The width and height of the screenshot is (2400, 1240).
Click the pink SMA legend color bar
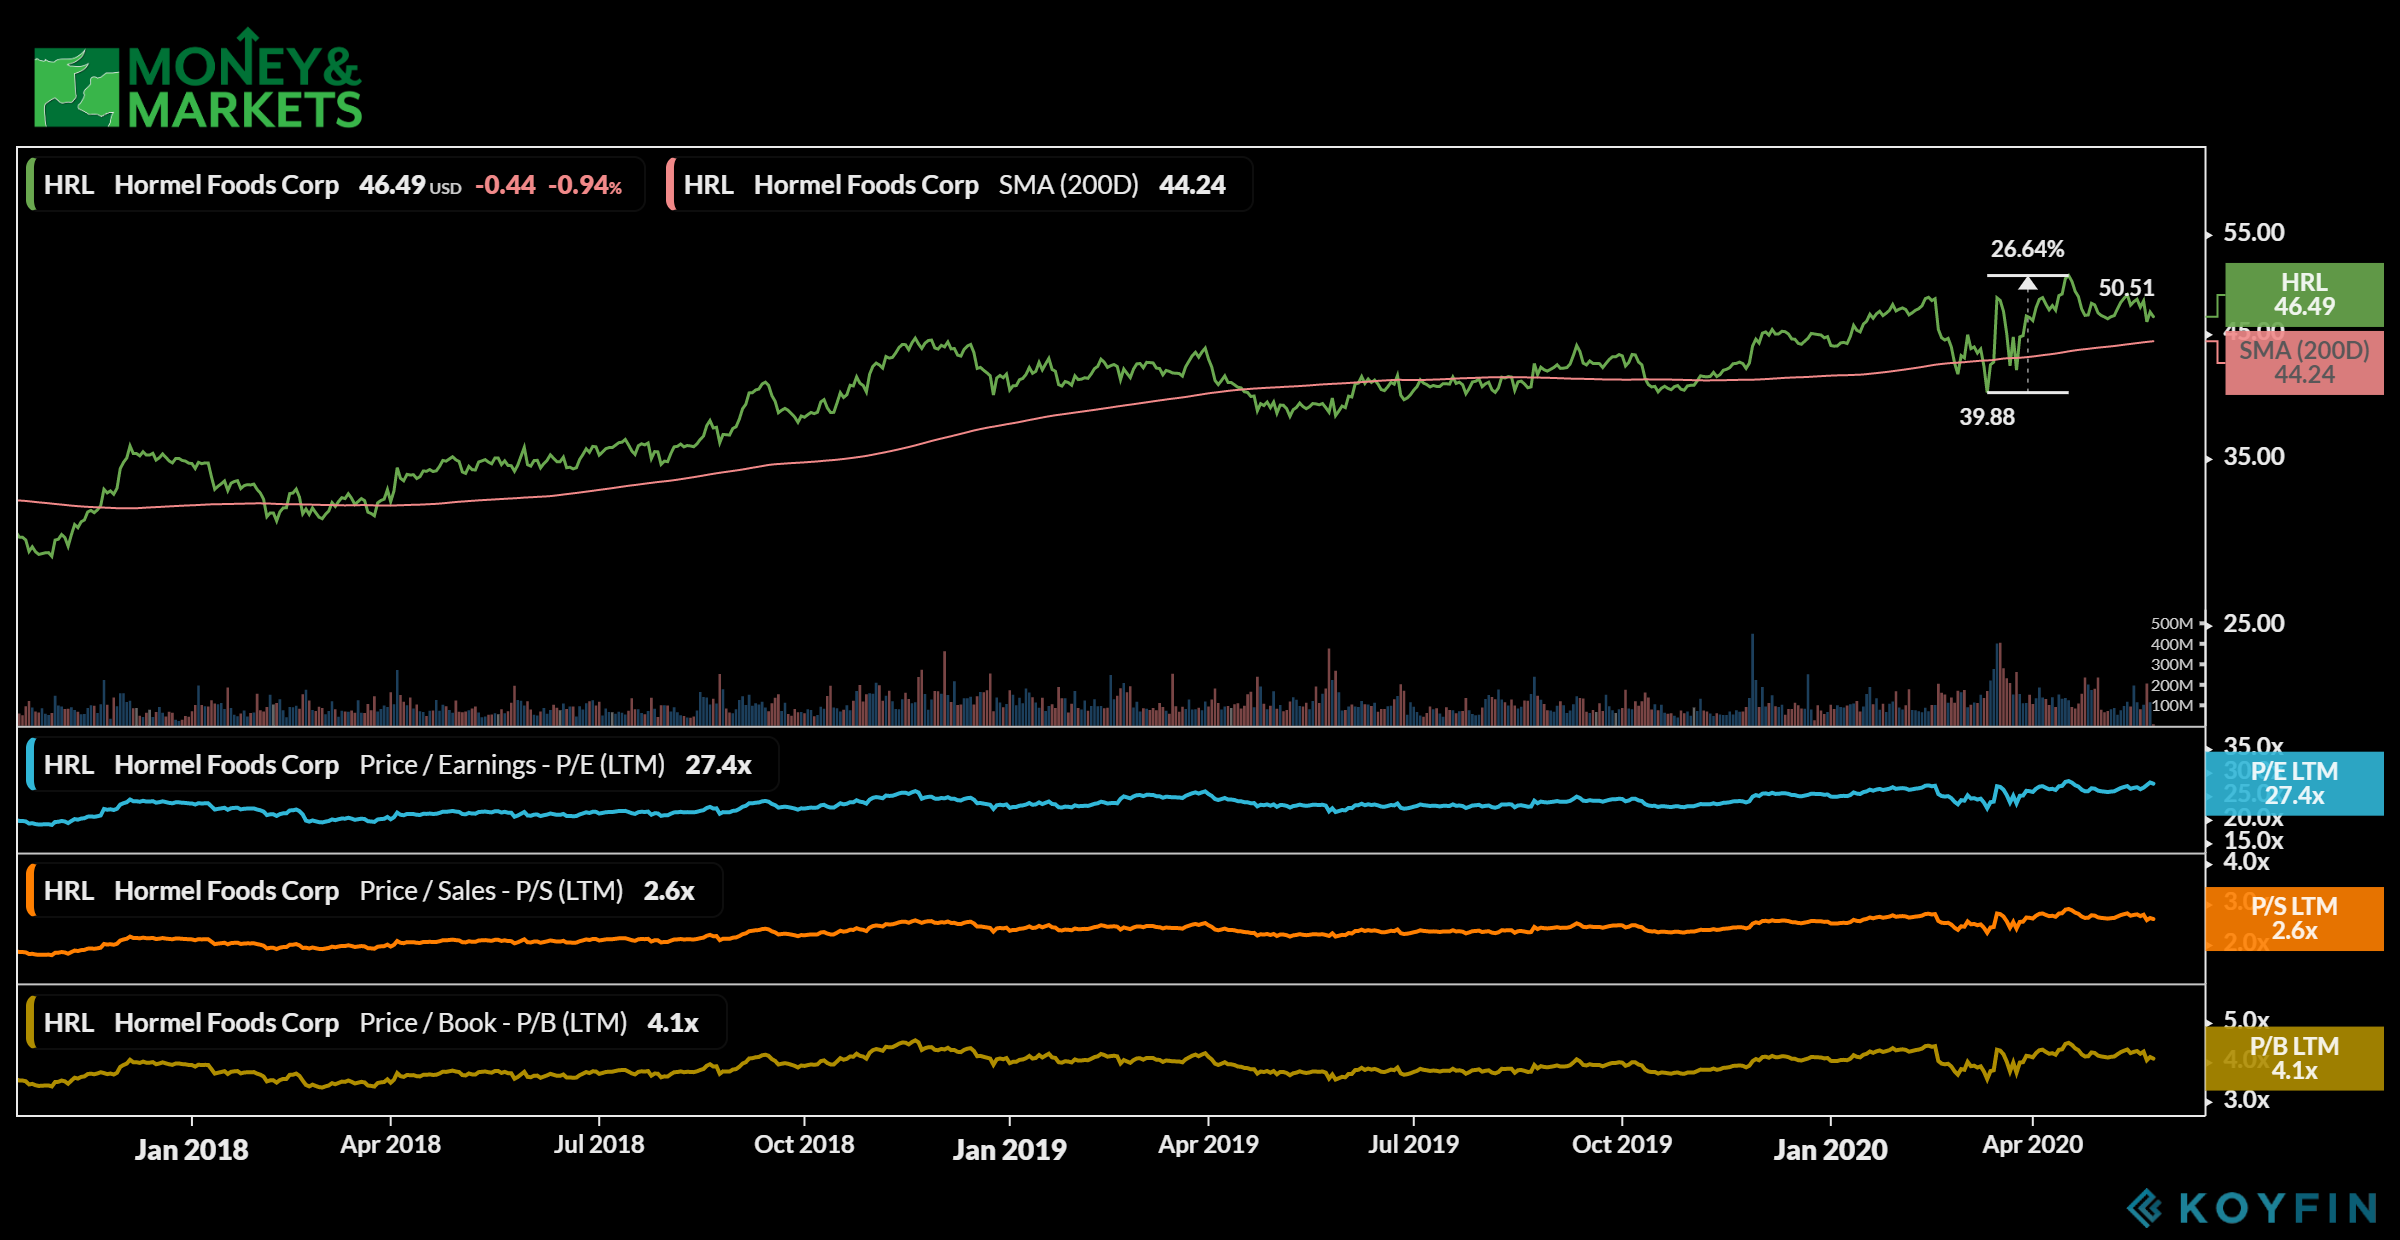pos(670,185)
